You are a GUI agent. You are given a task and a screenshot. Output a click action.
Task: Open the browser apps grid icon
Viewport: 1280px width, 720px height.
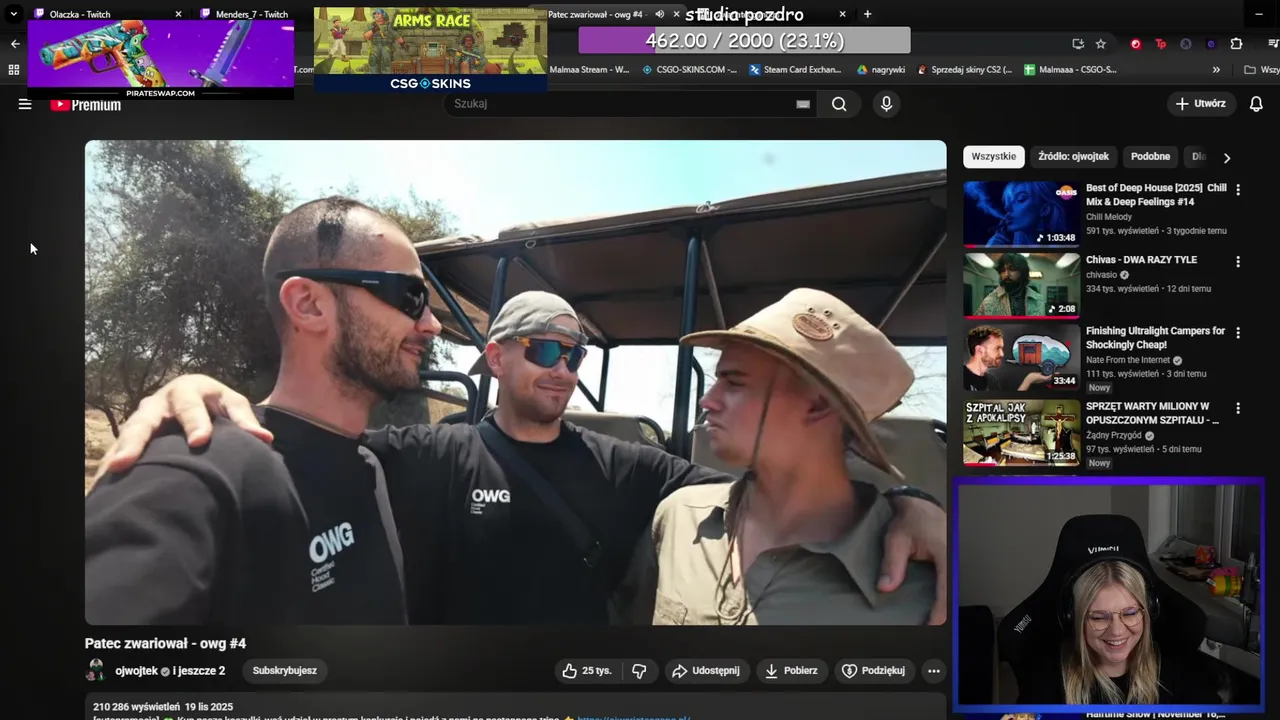click(x=13, y=70)
